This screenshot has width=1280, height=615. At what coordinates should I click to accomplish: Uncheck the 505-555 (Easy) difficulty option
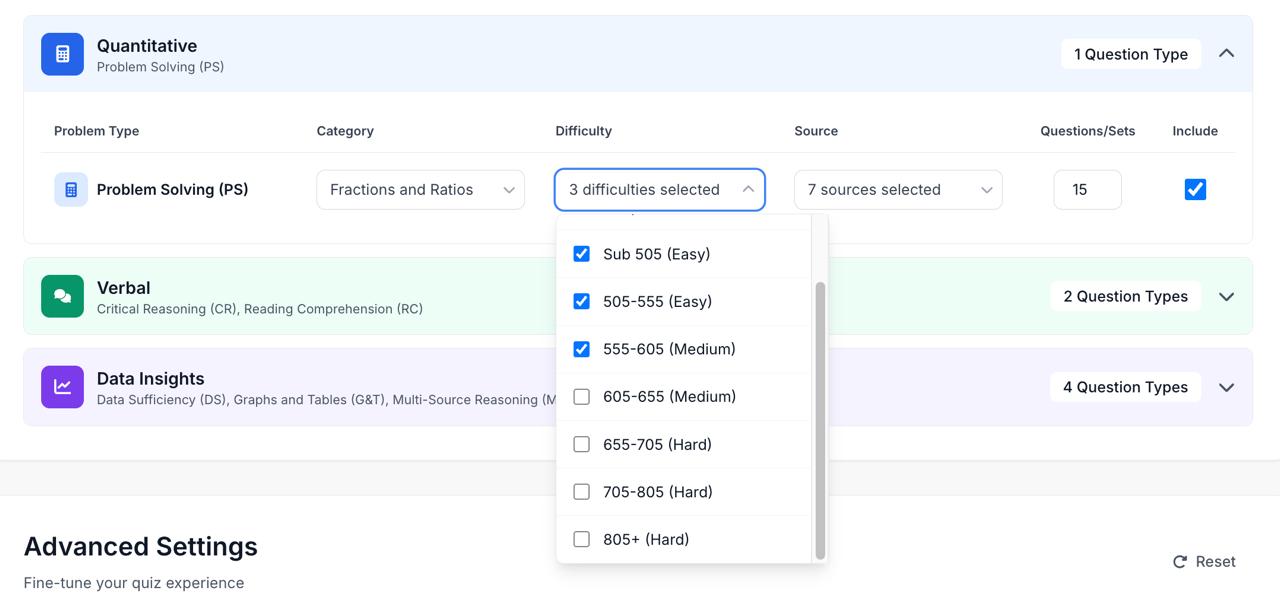coord(581,301)
